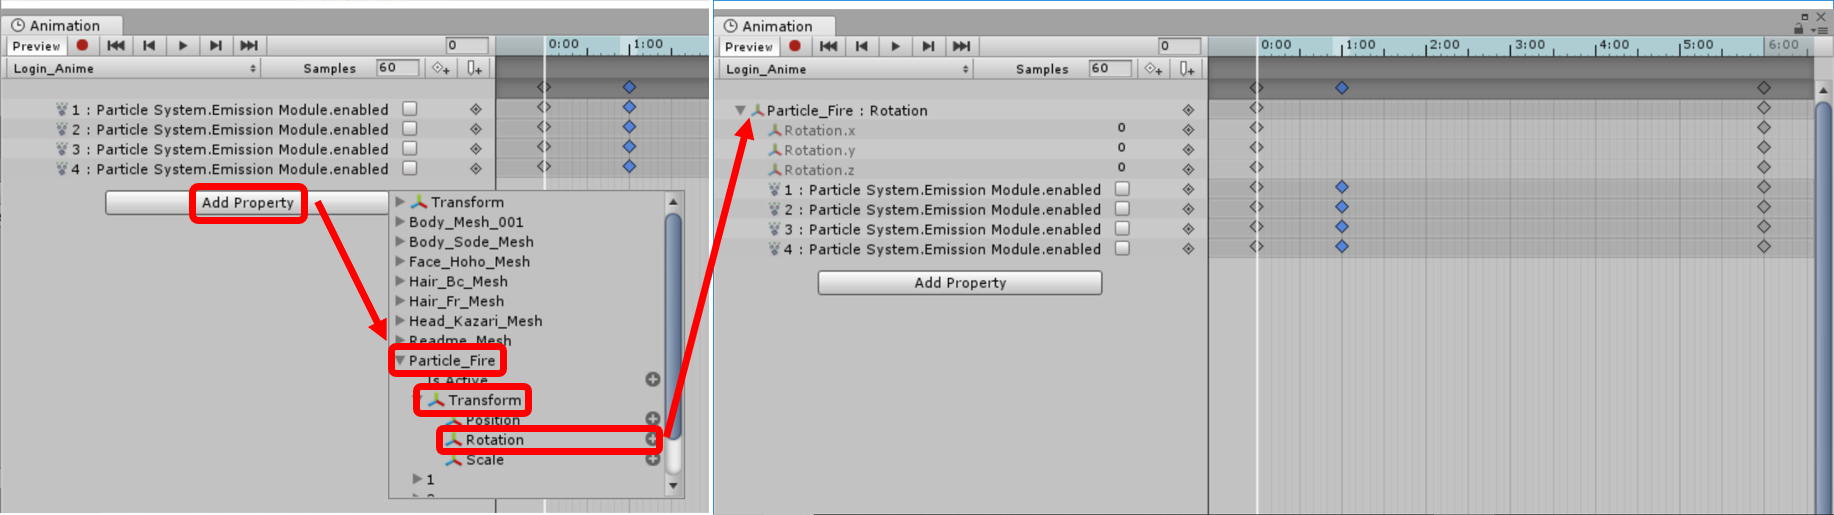Click Add Keyframe icon in right Animation window

click(x=1153, y=69)
